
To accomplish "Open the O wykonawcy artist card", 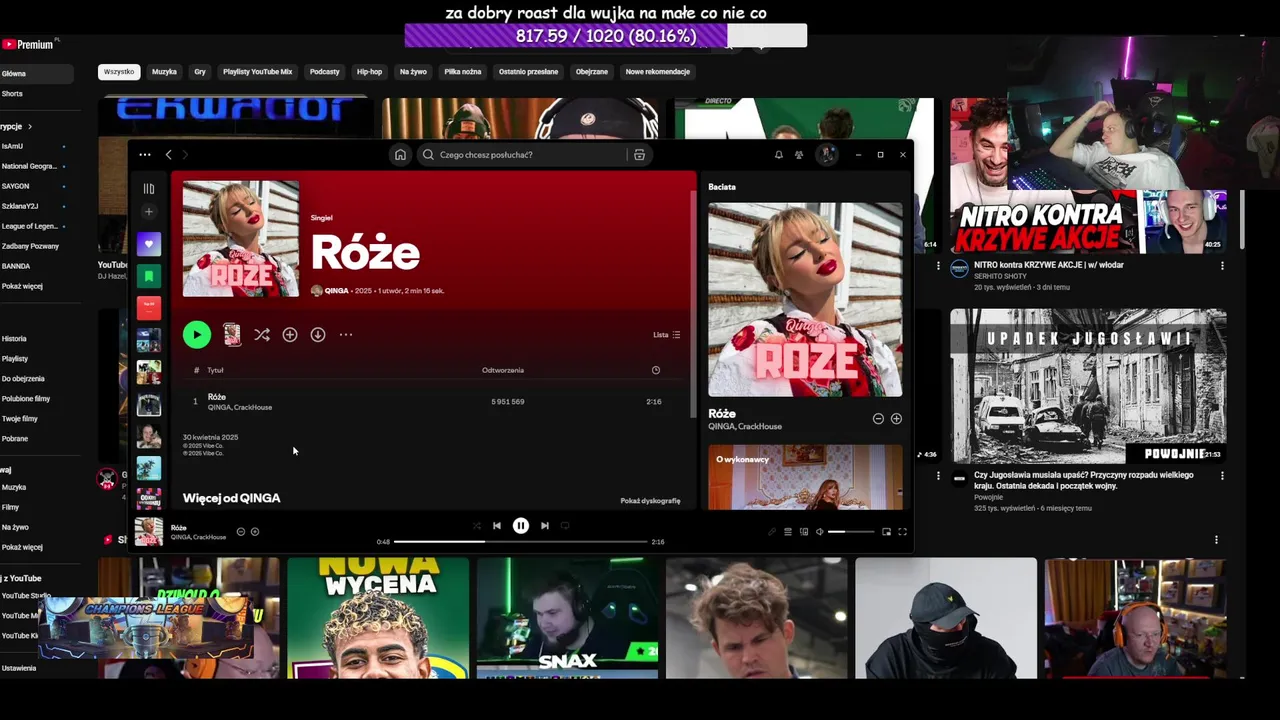I will click(x=805, y=477).
